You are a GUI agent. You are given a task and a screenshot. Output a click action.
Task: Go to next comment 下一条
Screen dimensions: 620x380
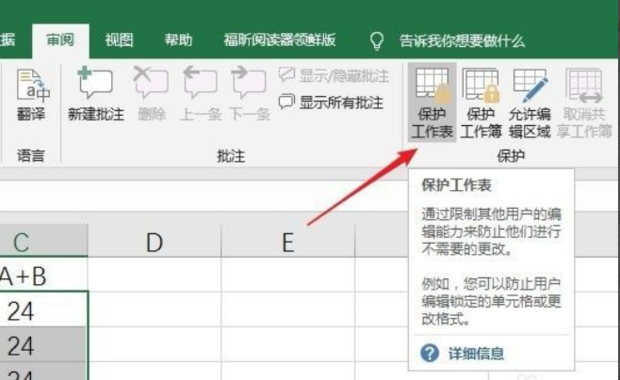coord(250,95)
